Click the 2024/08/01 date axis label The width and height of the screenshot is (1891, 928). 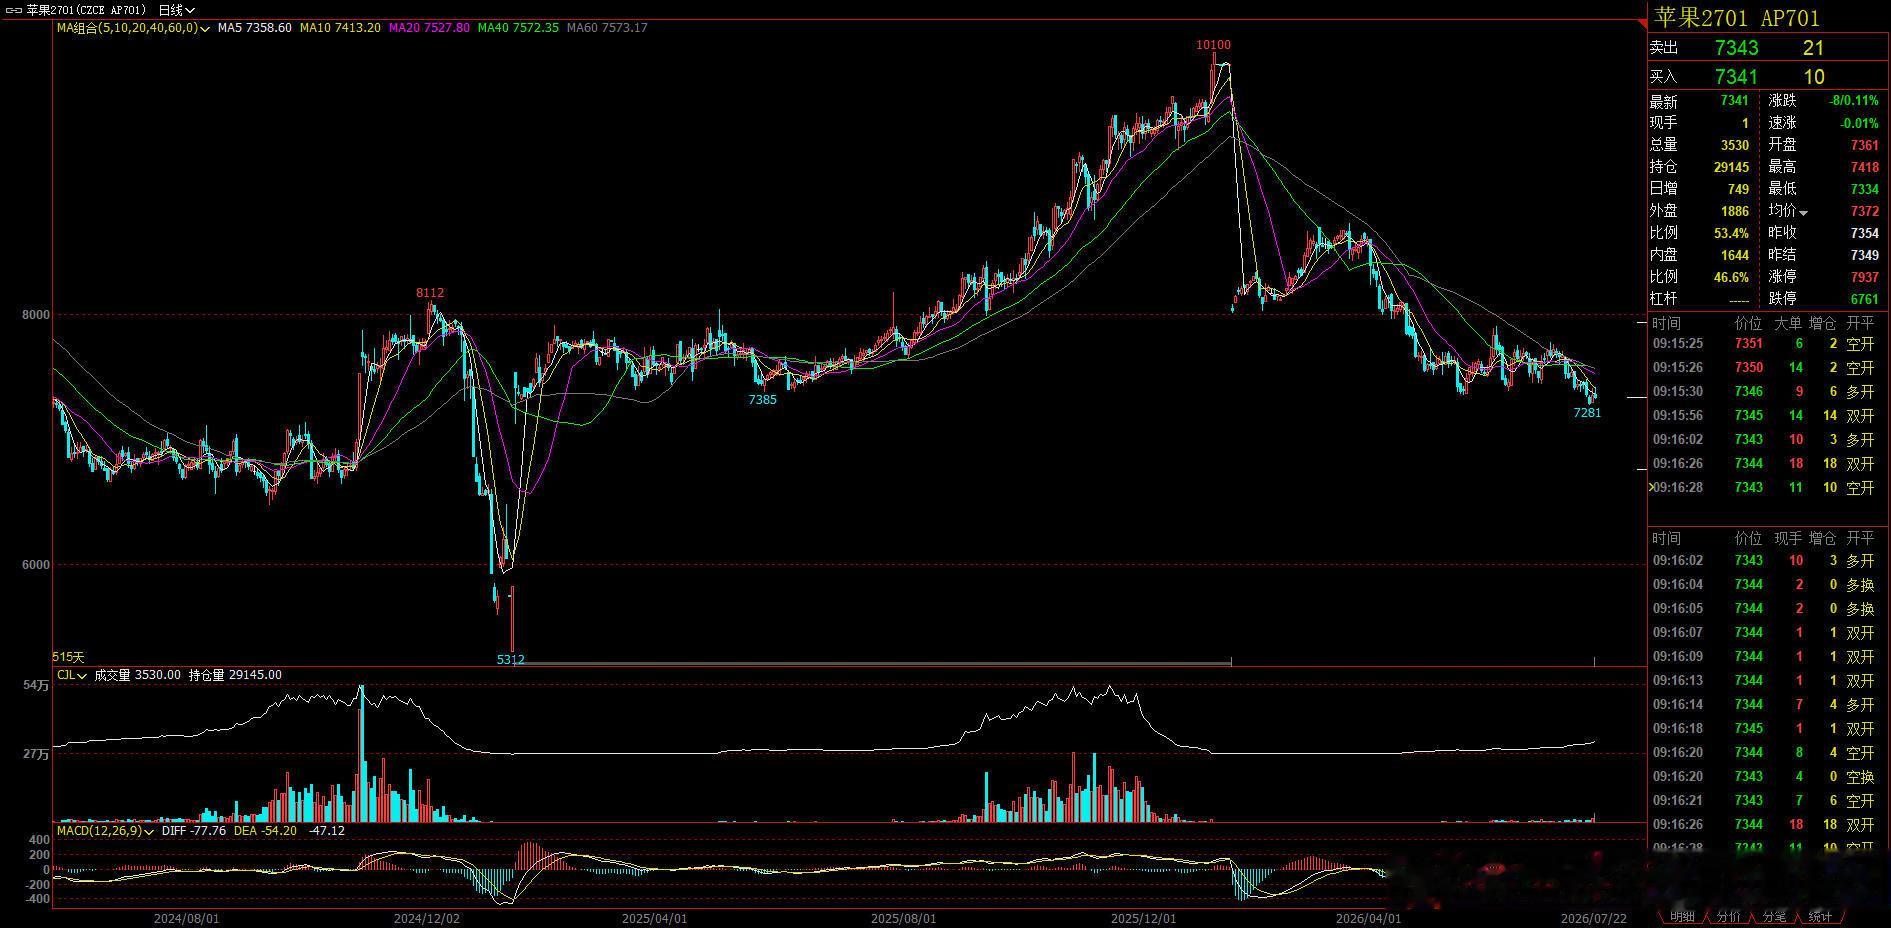point(186,918)
